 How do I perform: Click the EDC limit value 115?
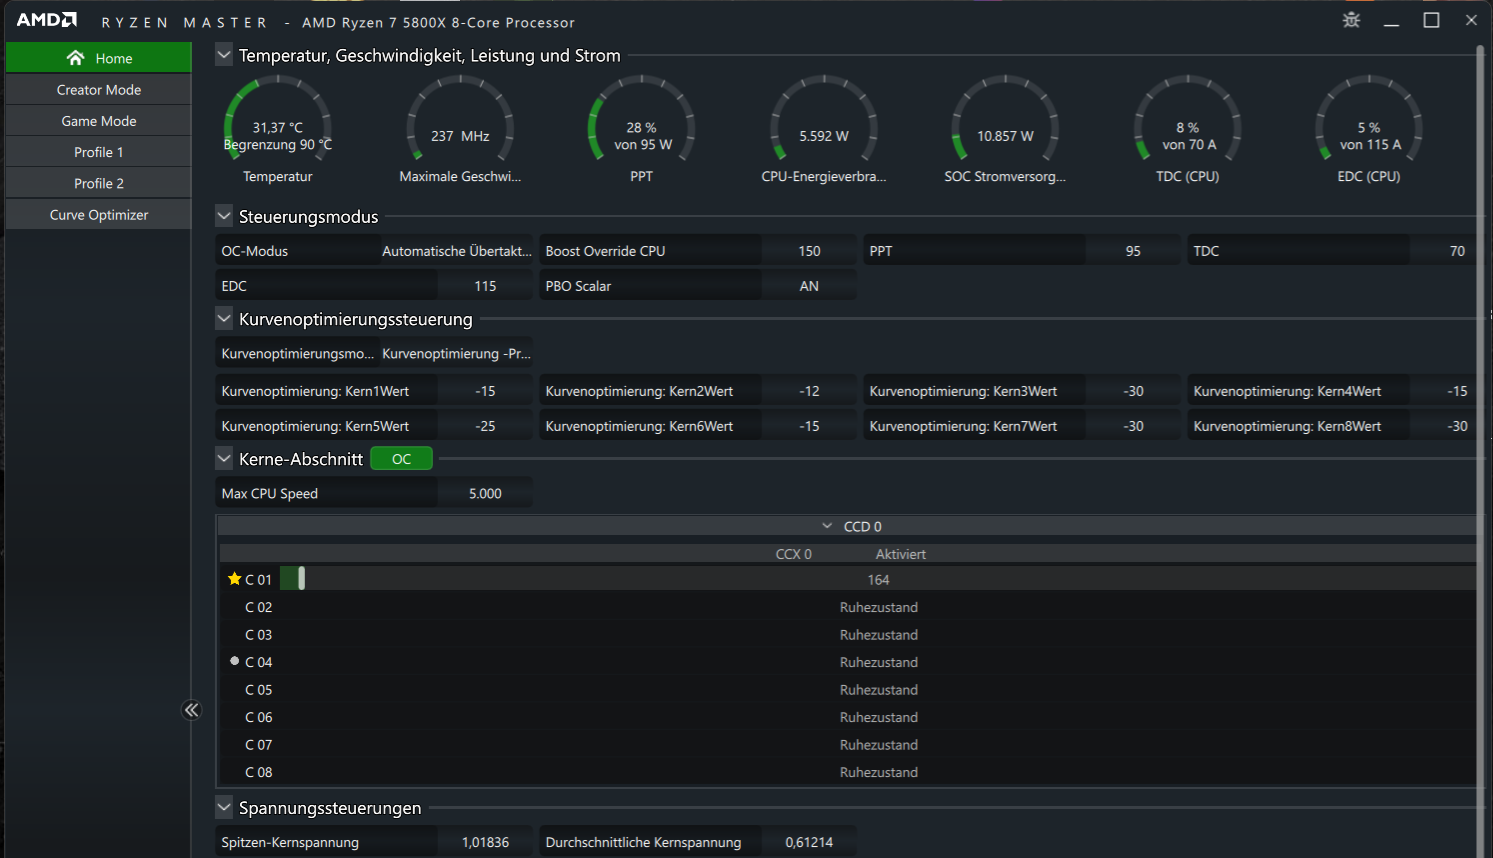point(485,286)
